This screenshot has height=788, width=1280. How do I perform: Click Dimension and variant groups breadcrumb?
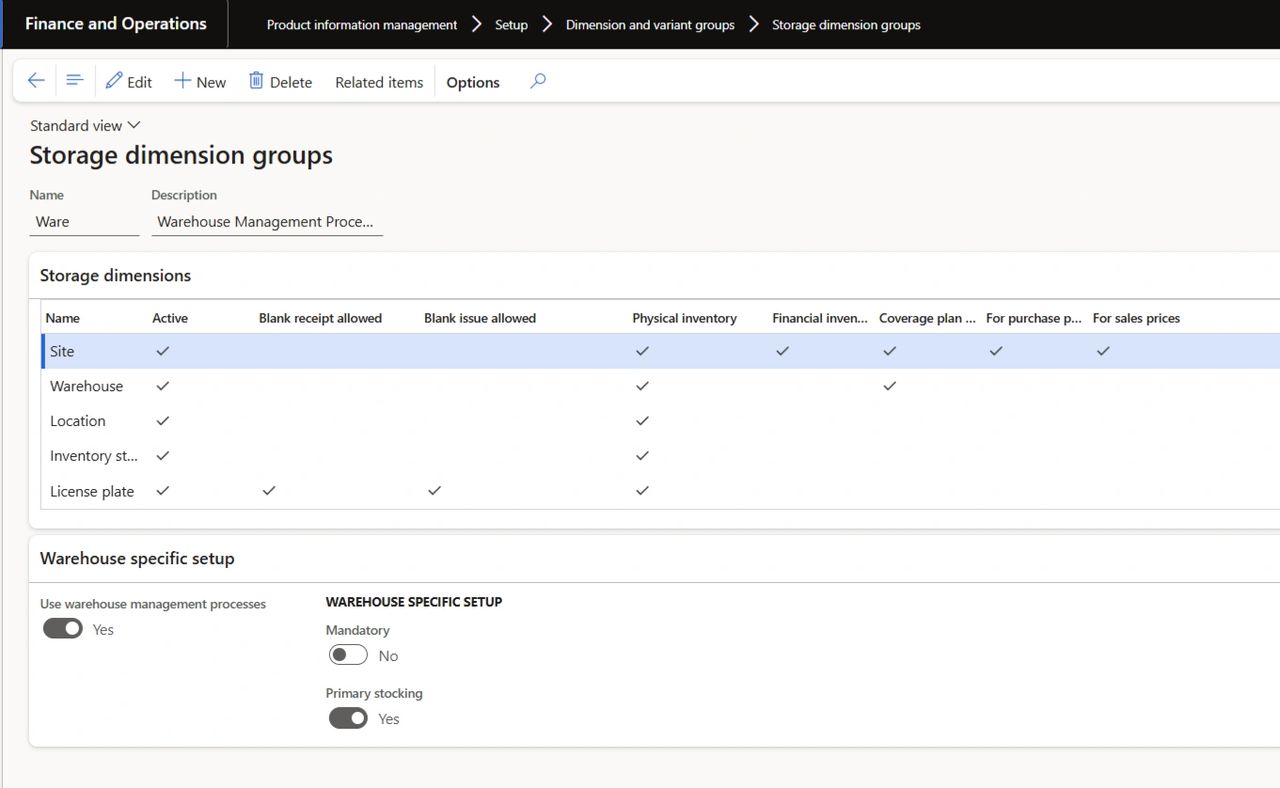tap(650, 24)
